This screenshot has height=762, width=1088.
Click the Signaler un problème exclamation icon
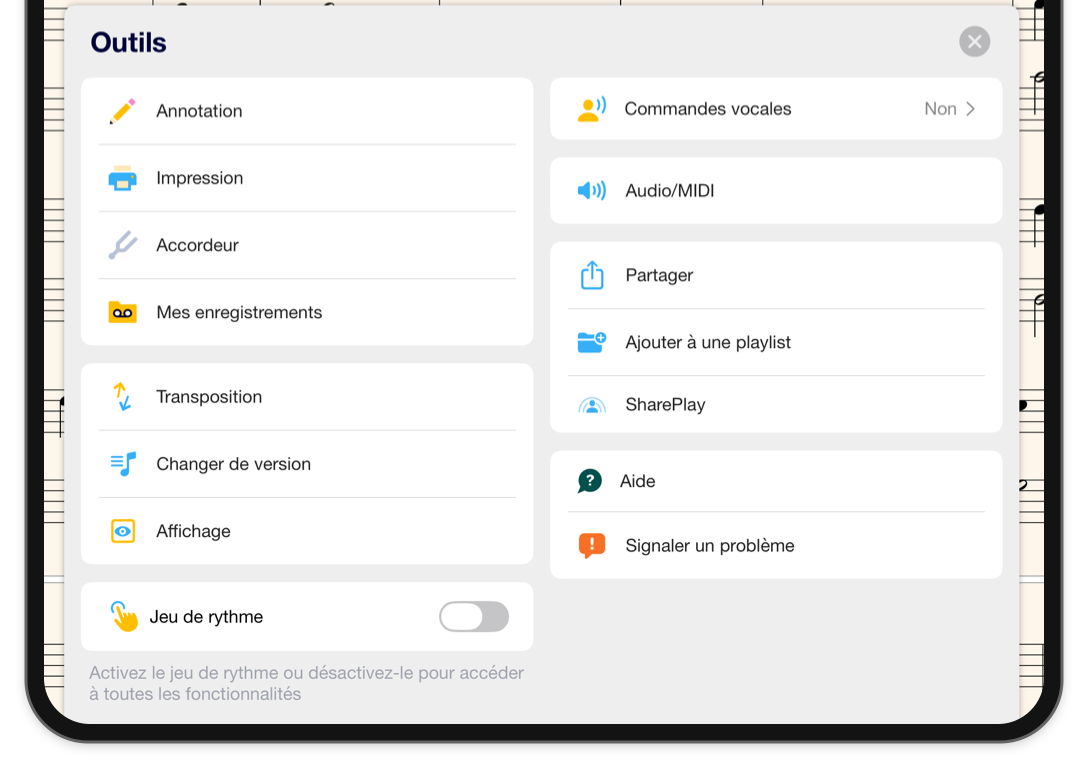[x=592, y=545]
